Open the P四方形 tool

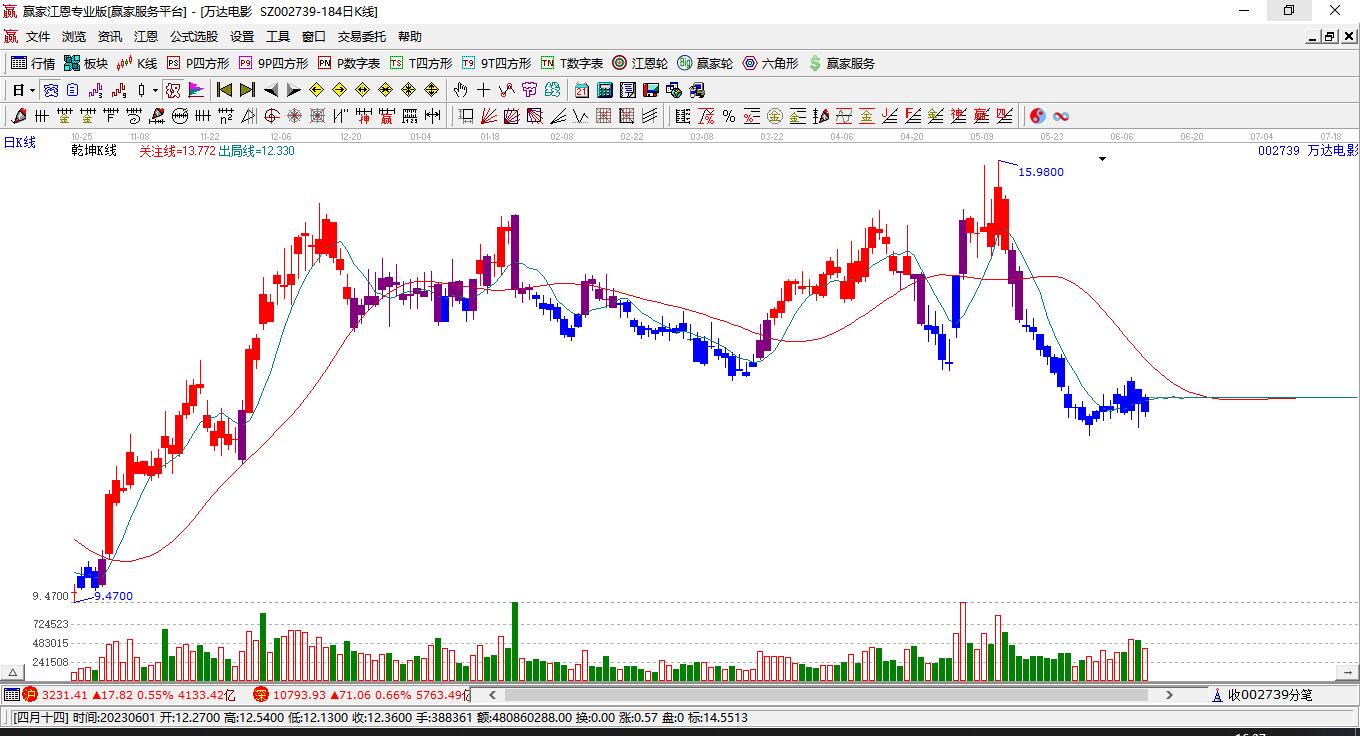click(198, 63)
